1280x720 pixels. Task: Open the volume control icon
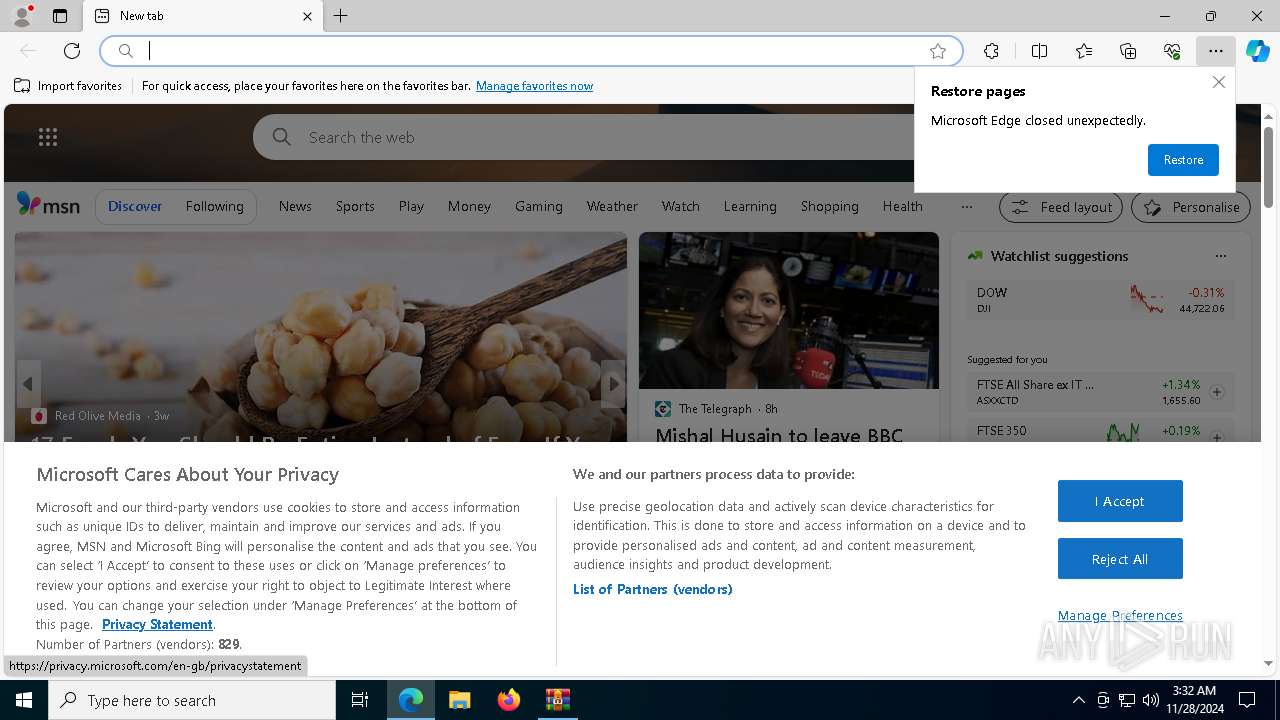pyautogui.click(x=1151, y=700)
